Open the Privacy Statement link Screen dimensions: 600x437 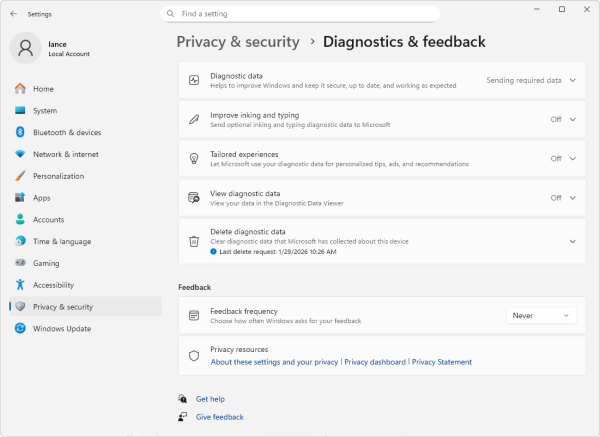click(442, 362)
